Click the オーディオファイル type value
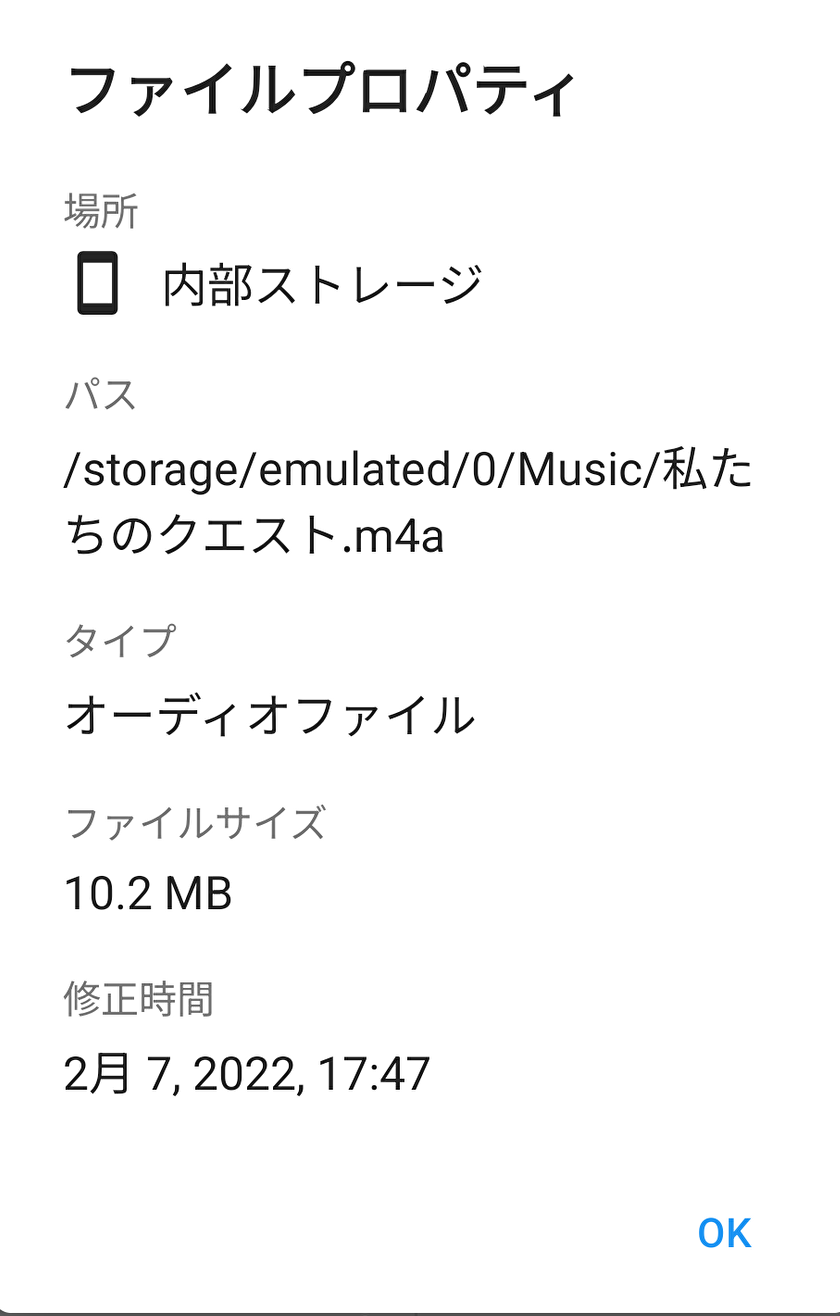Screen dimensions: 840x1316 coord(269,716)
